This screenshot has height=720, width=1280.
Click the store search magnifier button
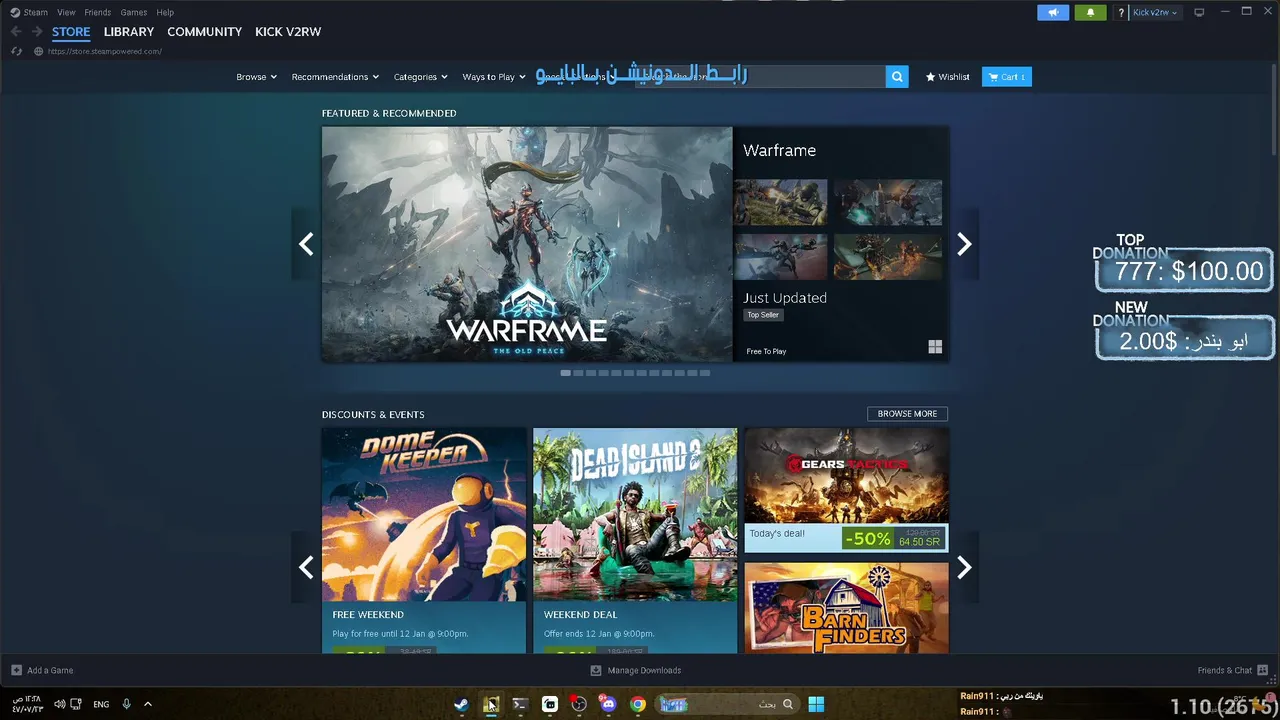coord(897,76)
